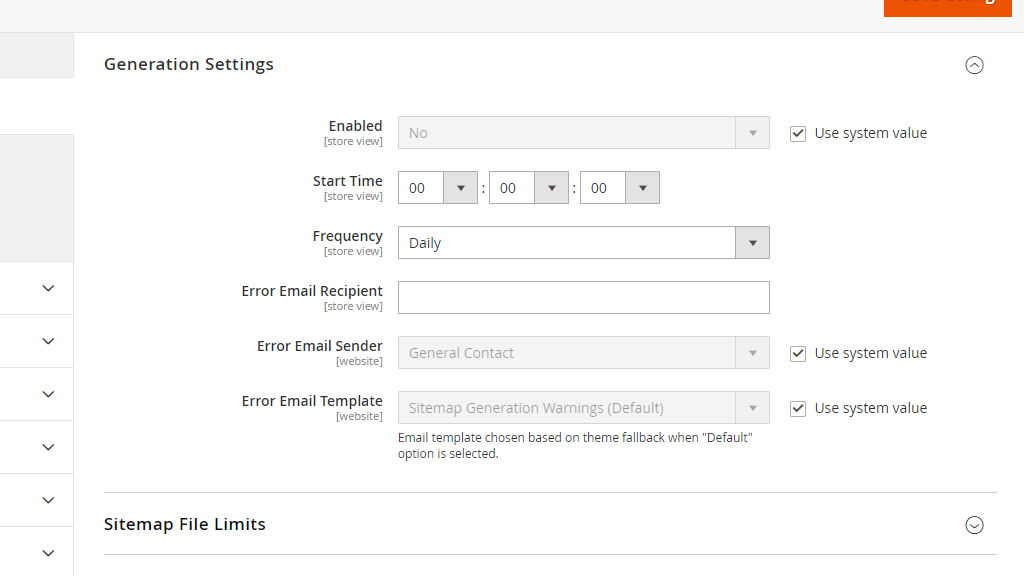
Task: Click the circular chevron icon beside Generation Settings
Action: tap(974, 65)
